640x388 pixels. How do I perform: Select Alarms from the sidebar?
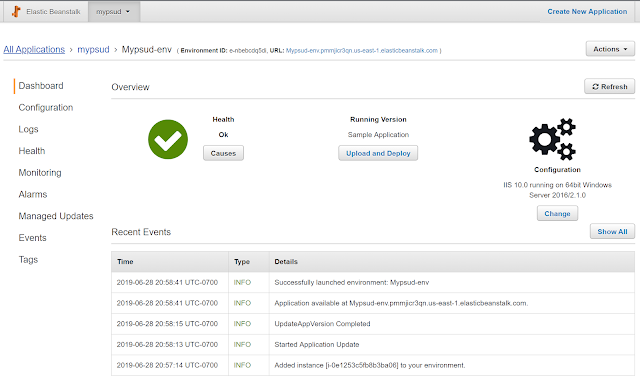(x=33, y=194)
